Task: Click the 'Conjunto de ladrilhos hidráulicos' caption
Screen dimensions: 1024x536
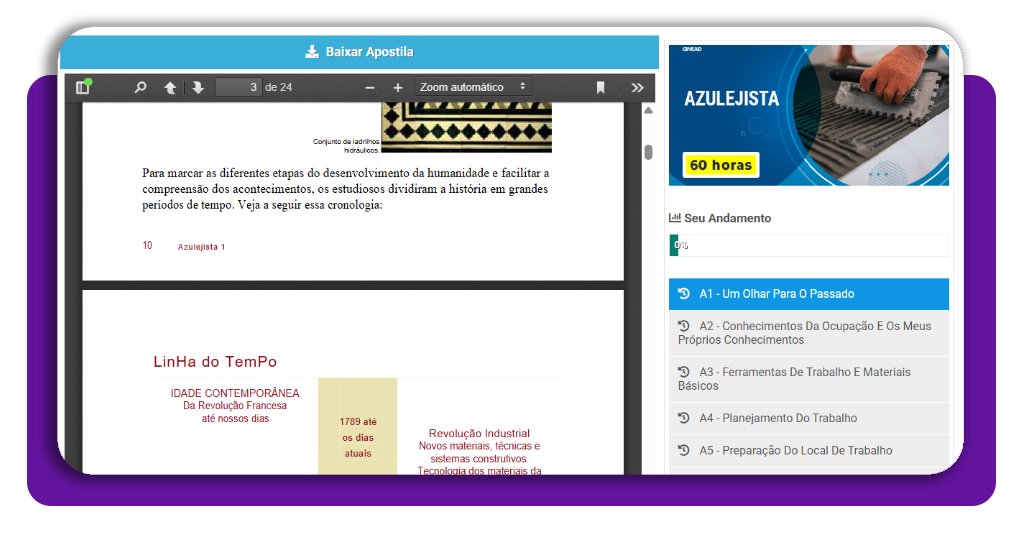Action: coord(346,146)
